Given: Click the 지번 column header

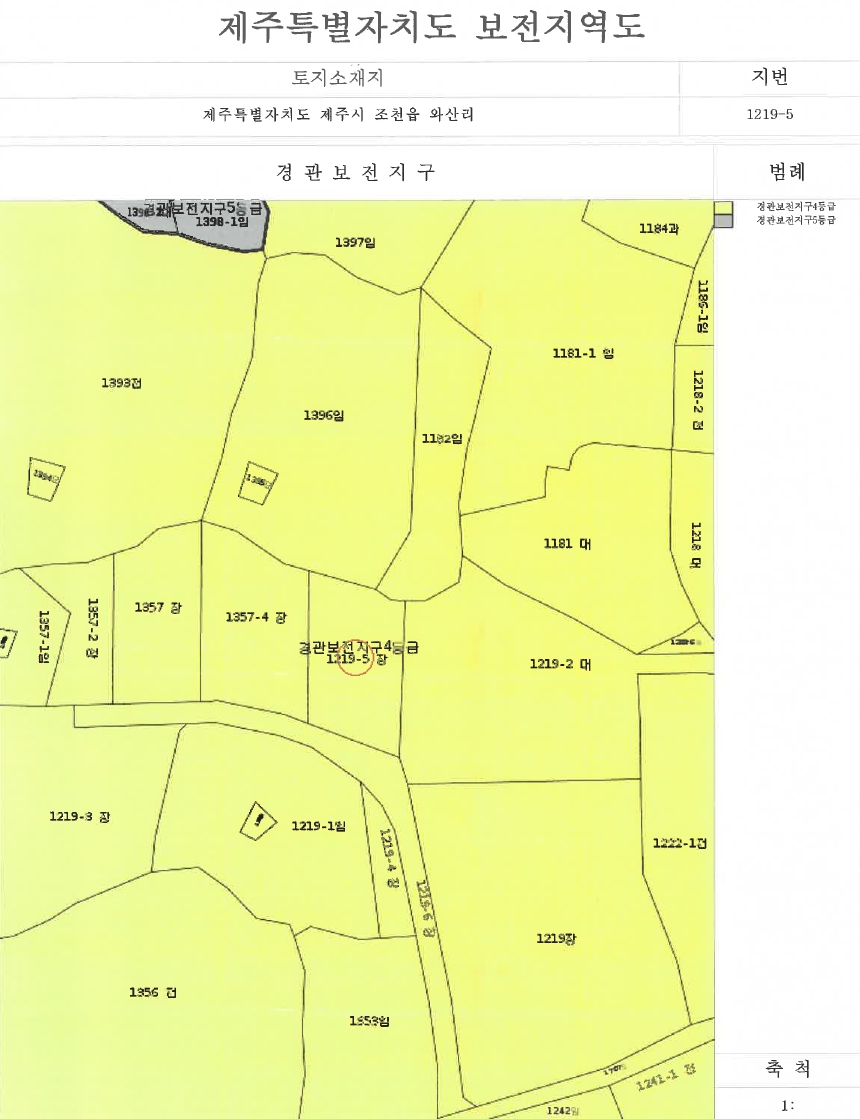Looking at the screenshot, I should click(x=769, y=76).
